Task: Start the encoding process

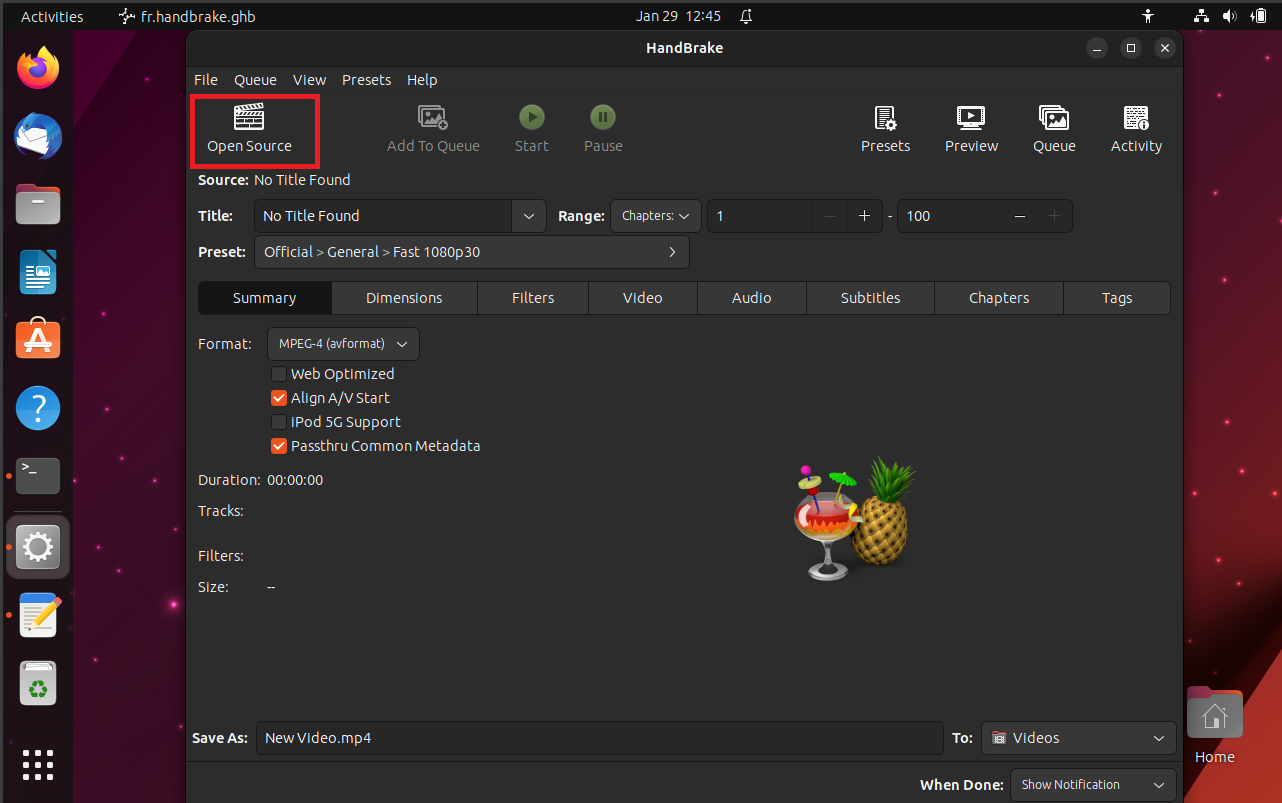Action: pyautogui.click(x=531, y=128)
